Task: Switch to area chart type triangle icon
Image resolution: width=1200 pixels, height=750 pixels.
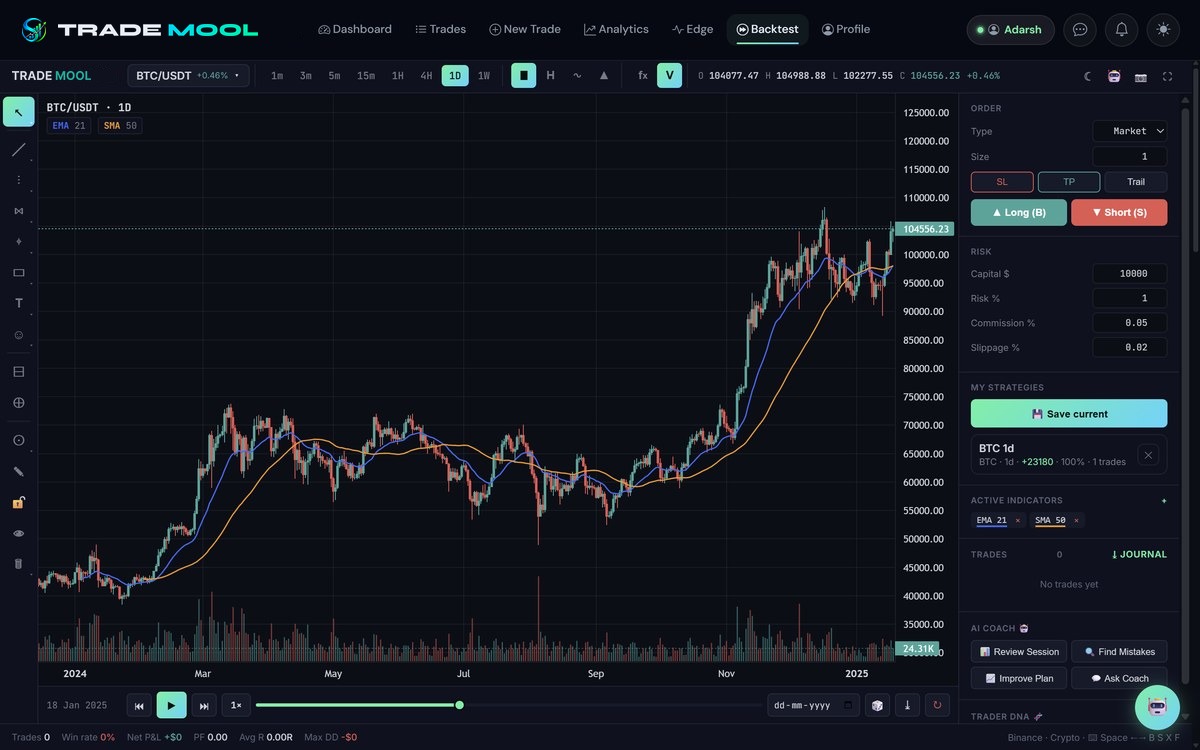Action: [604, 75]
